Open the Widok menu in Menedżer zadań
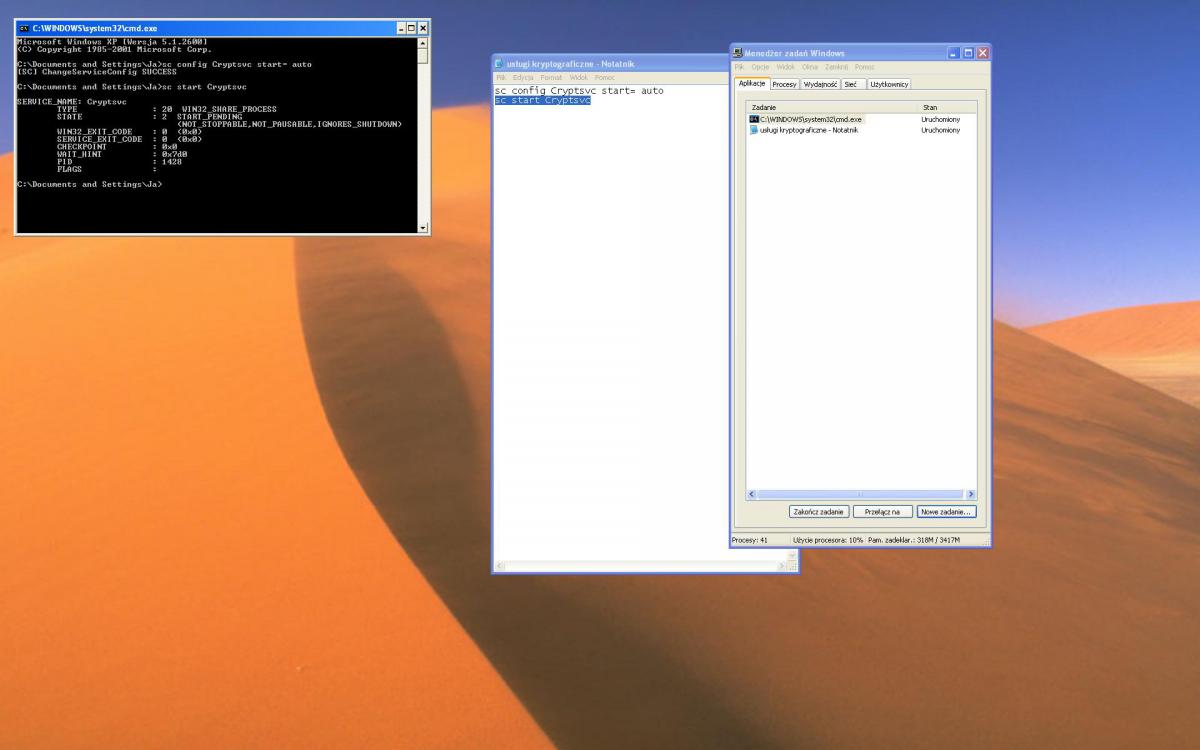 [786, 67]
